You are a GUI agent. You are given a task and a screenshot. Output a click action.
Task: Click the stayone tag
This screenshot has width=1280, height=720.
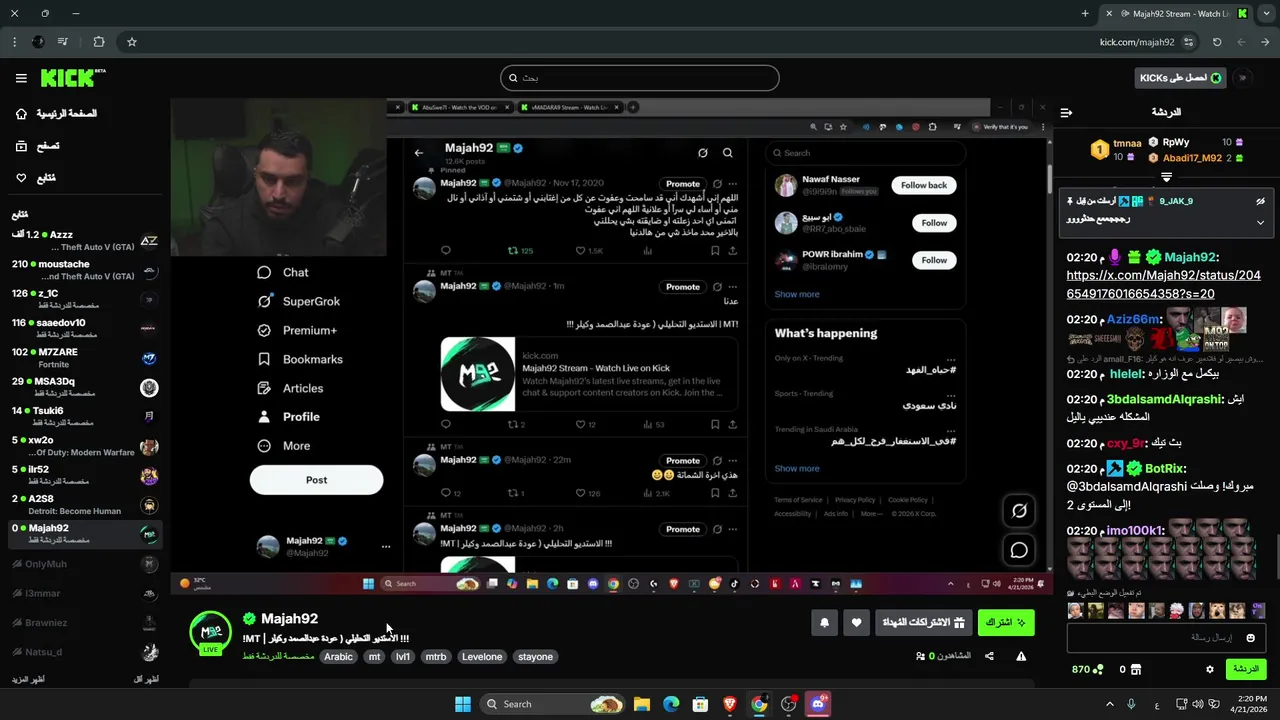pos(535,657)
